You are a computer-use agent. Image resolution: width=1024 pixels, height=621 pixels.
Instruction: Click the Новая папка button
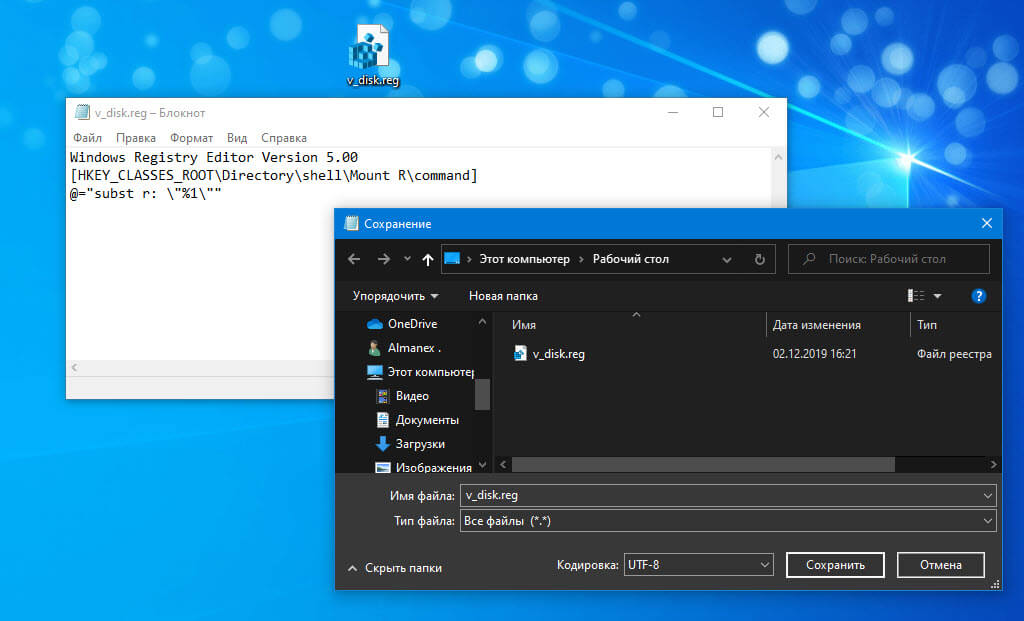(x=504, y=296)
